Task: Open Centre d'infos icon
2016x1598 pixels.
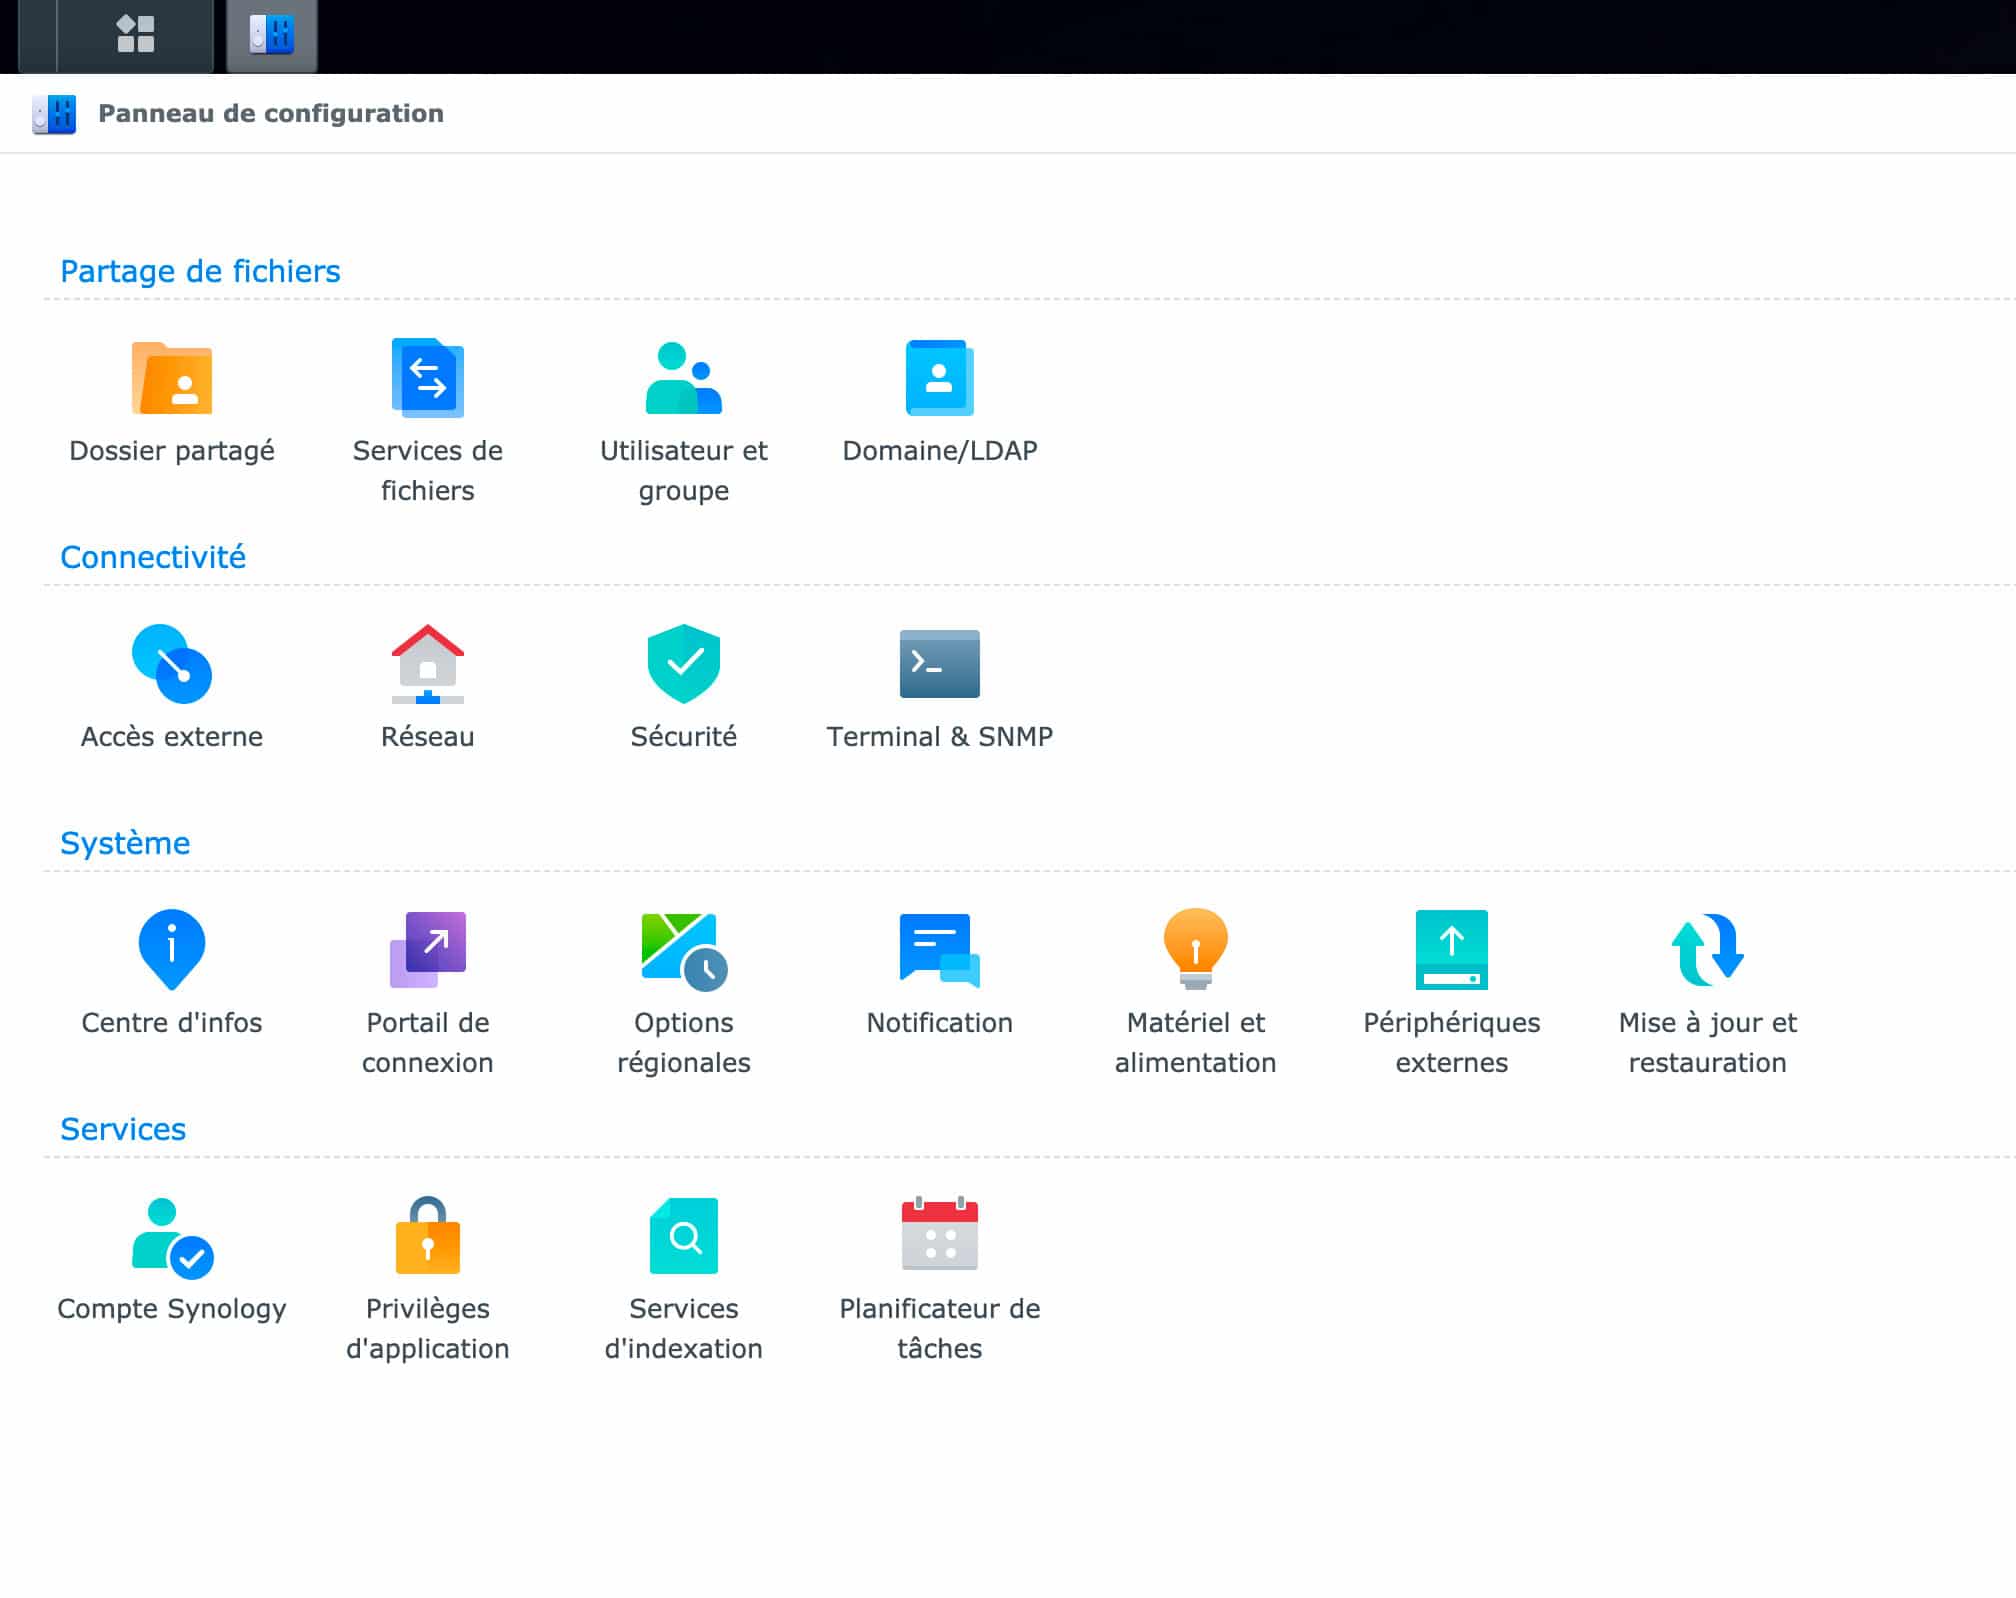Action: [x=172, y=950]
